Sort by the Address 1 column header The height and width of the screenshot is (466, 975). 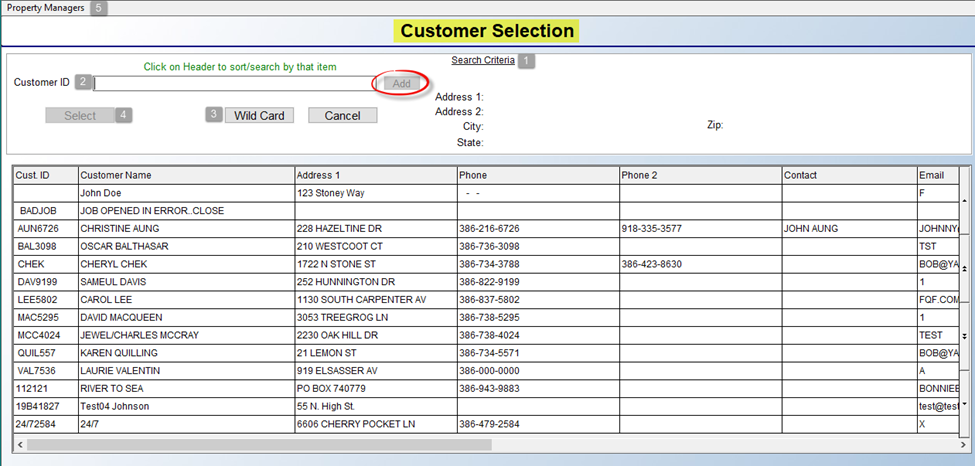[375, 175]
